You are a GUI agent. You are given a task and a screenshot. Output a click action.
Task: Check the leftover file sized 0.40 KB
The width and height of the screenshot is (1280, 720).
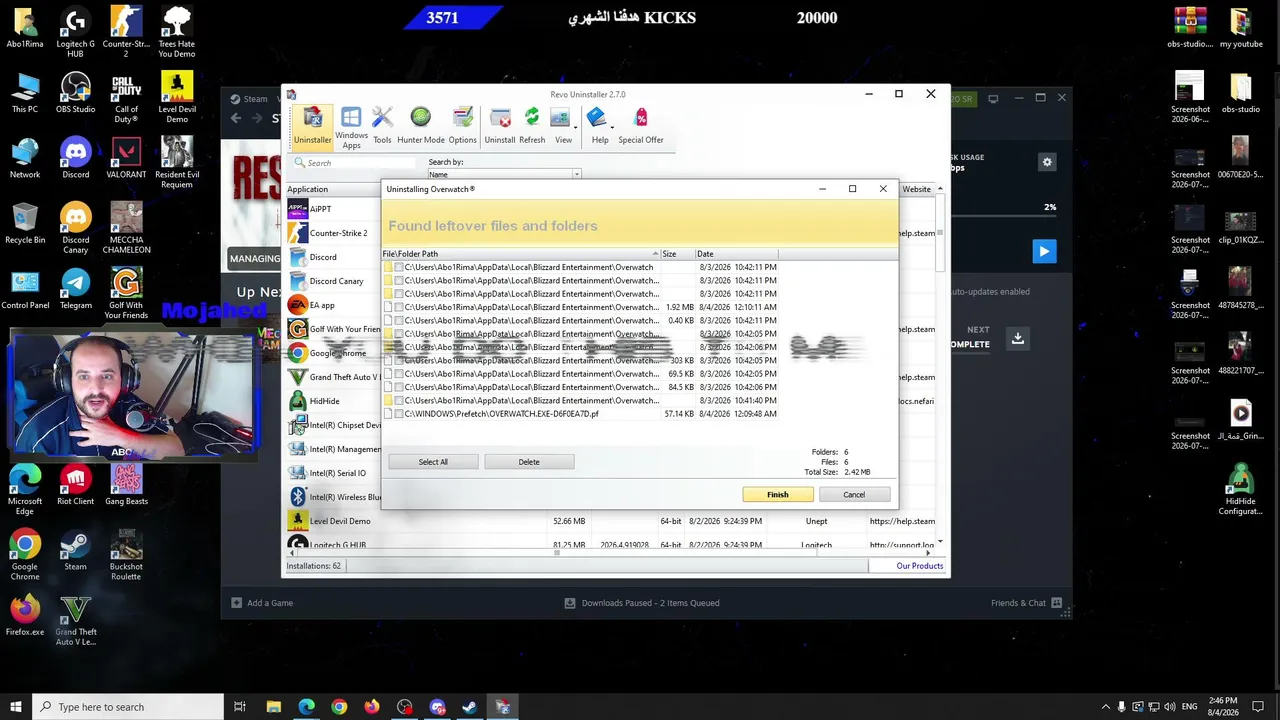pyautogui.click(x=399, y=321)
